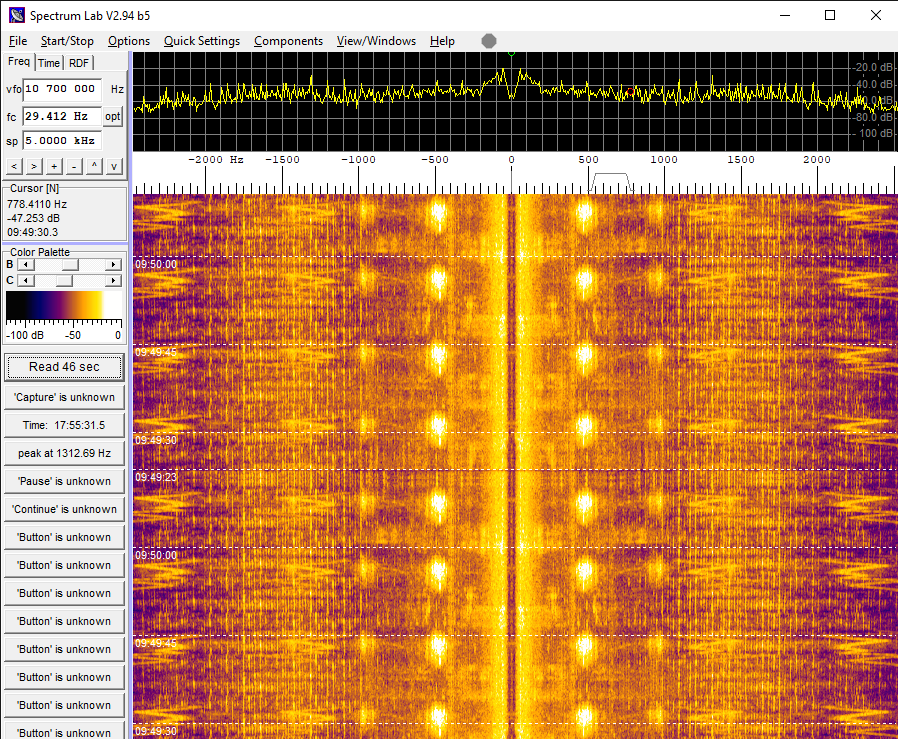
Task: Click the cursor frequency '778.4110 Hz' readout
Action: coord(37,204)
